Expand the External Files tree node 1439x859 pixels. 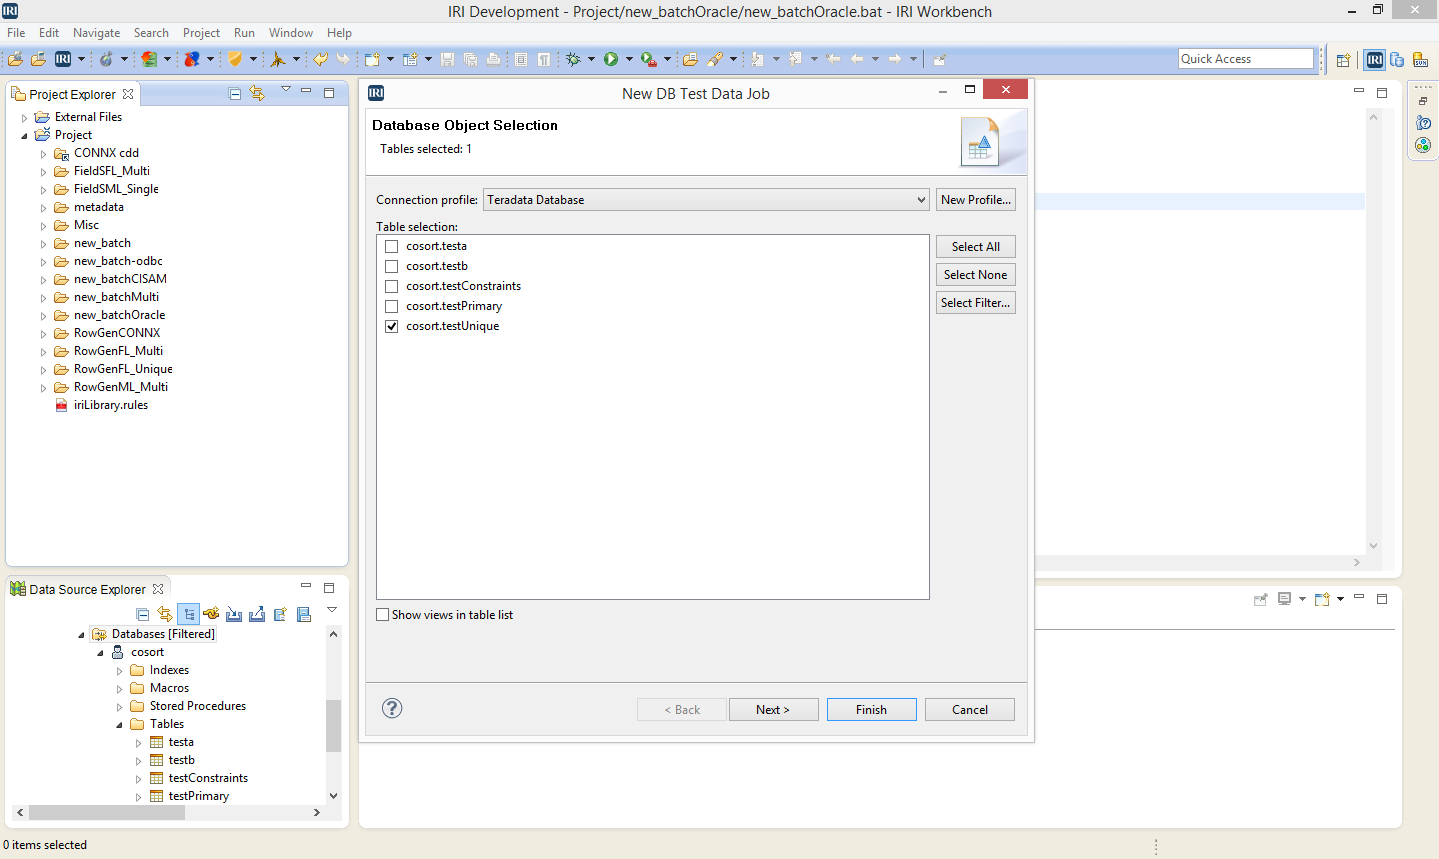[25, 118]
